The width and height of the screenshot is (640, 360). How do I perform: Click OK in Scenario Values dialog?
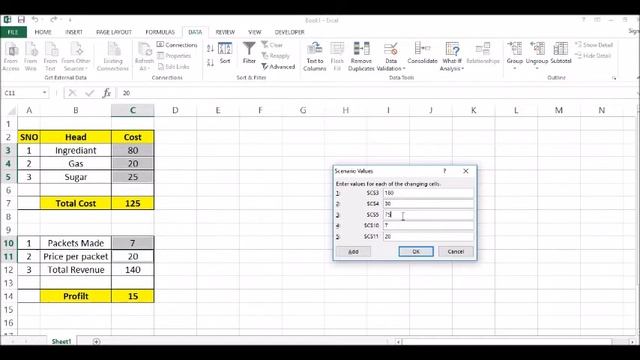coord(416,251)
